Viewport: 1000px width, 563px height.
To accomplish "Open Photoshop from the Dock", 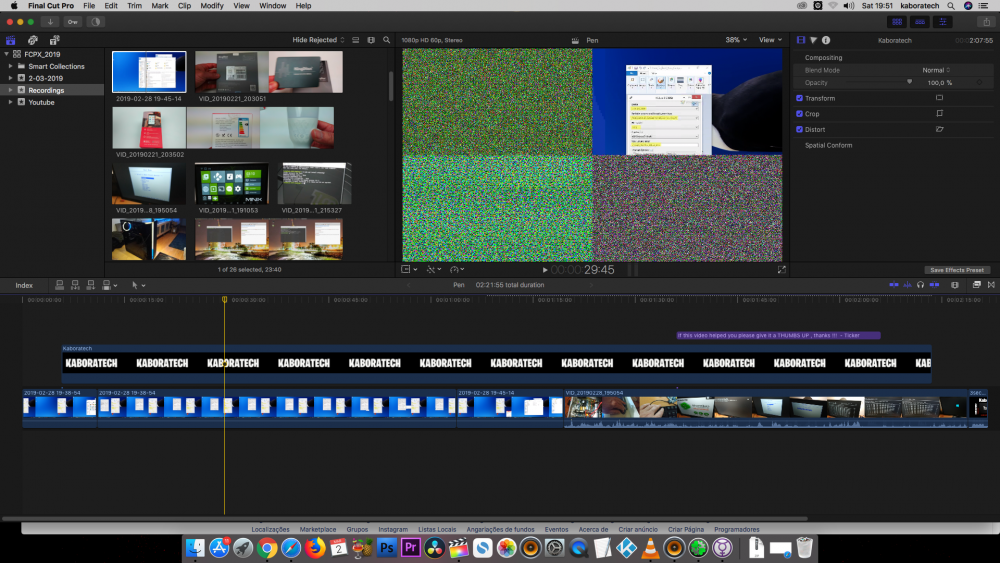I will click(386, 548).
